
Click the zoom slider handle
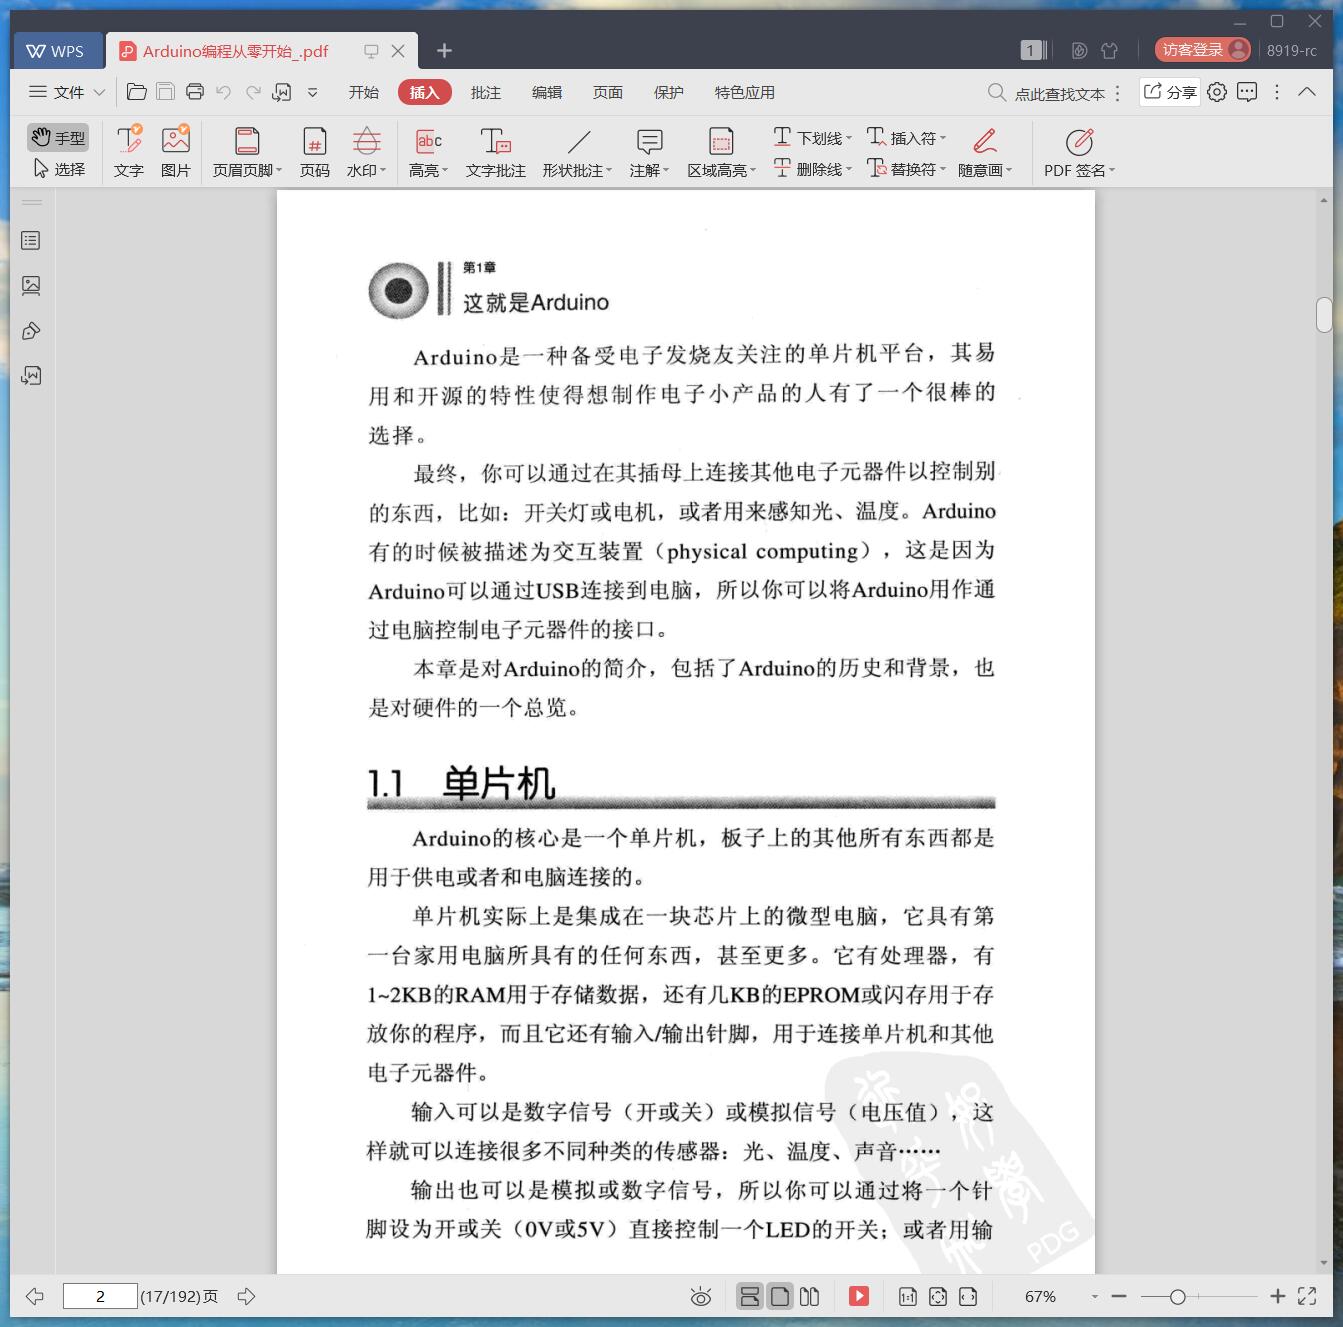(x=1178, y=1297)
